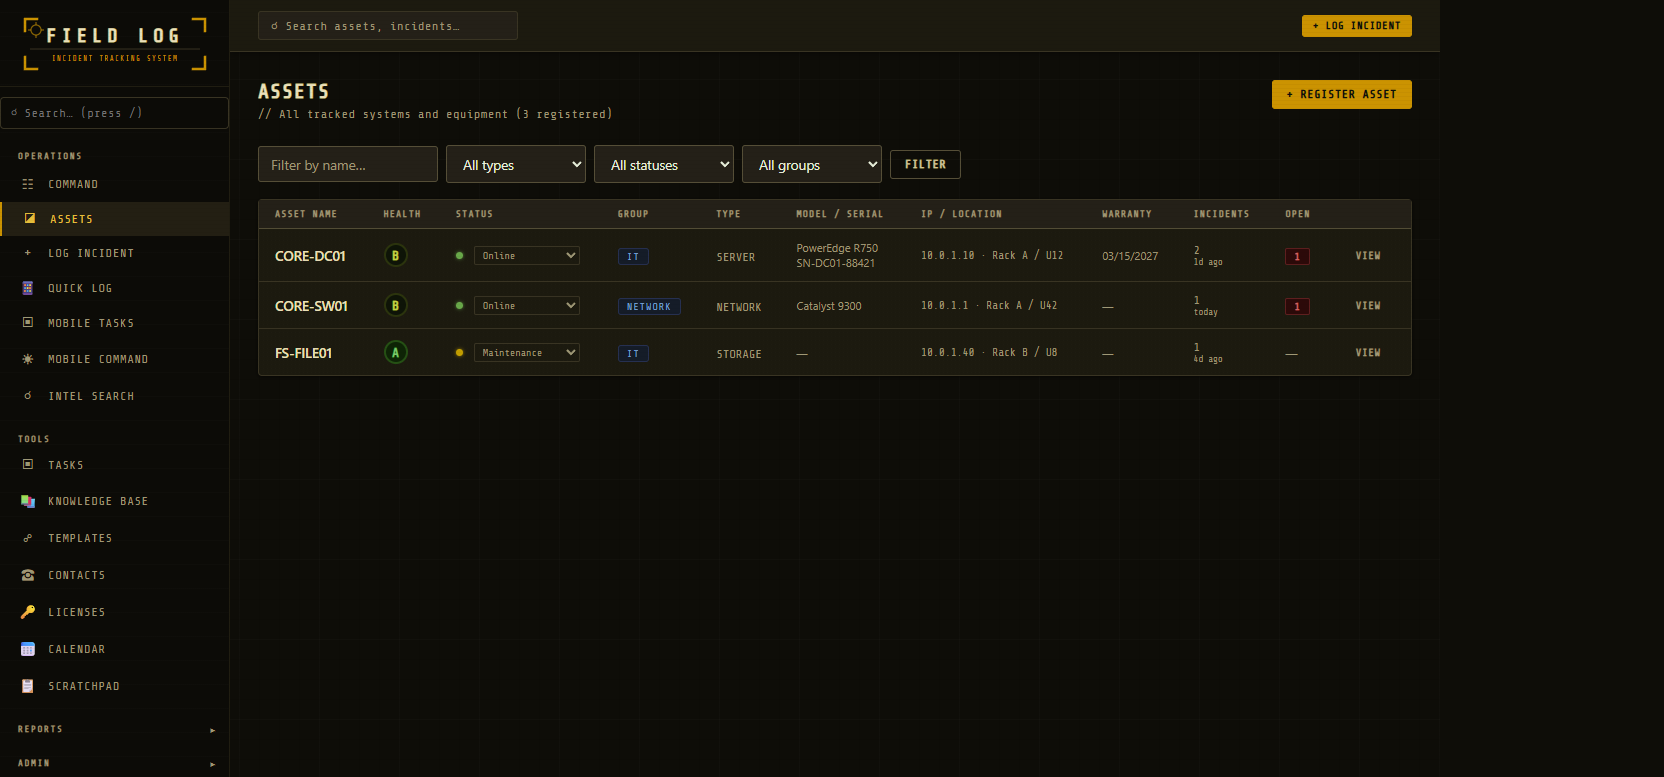Apply filters with the Filter button
1664x777 pixels.
[925, 164]
